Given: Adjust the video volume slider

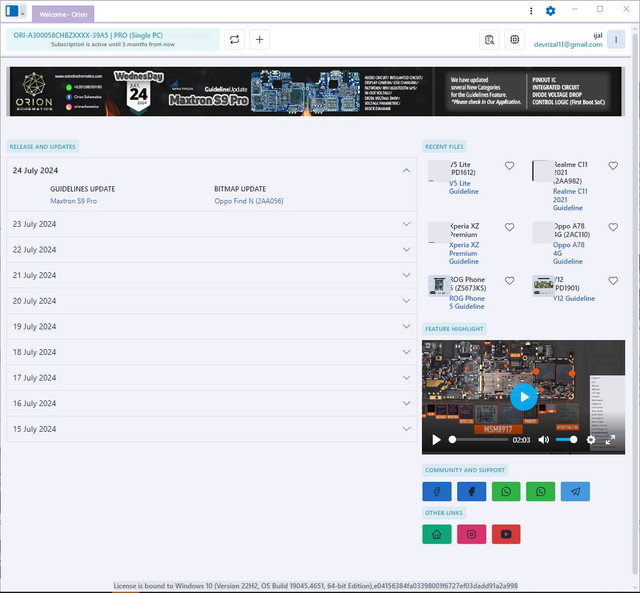Looking at the screenshot, I should coord(566,440).
